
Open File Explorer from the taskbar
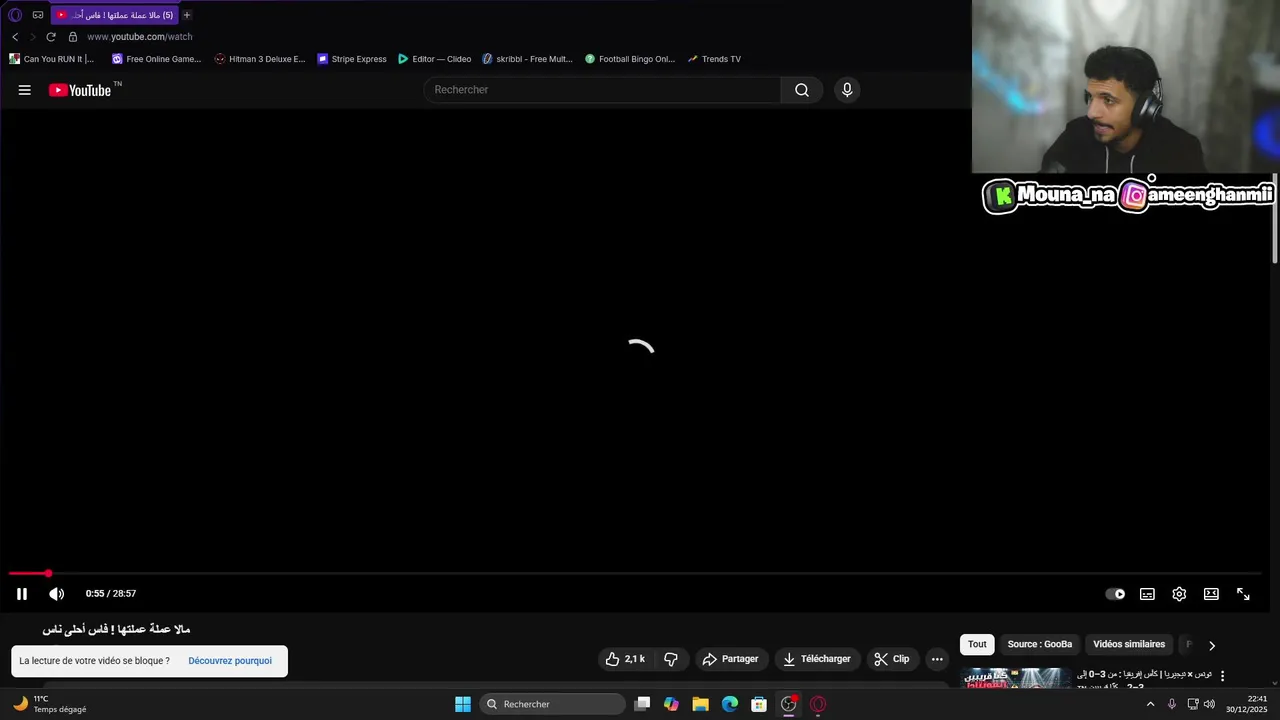tap(700, 704)
